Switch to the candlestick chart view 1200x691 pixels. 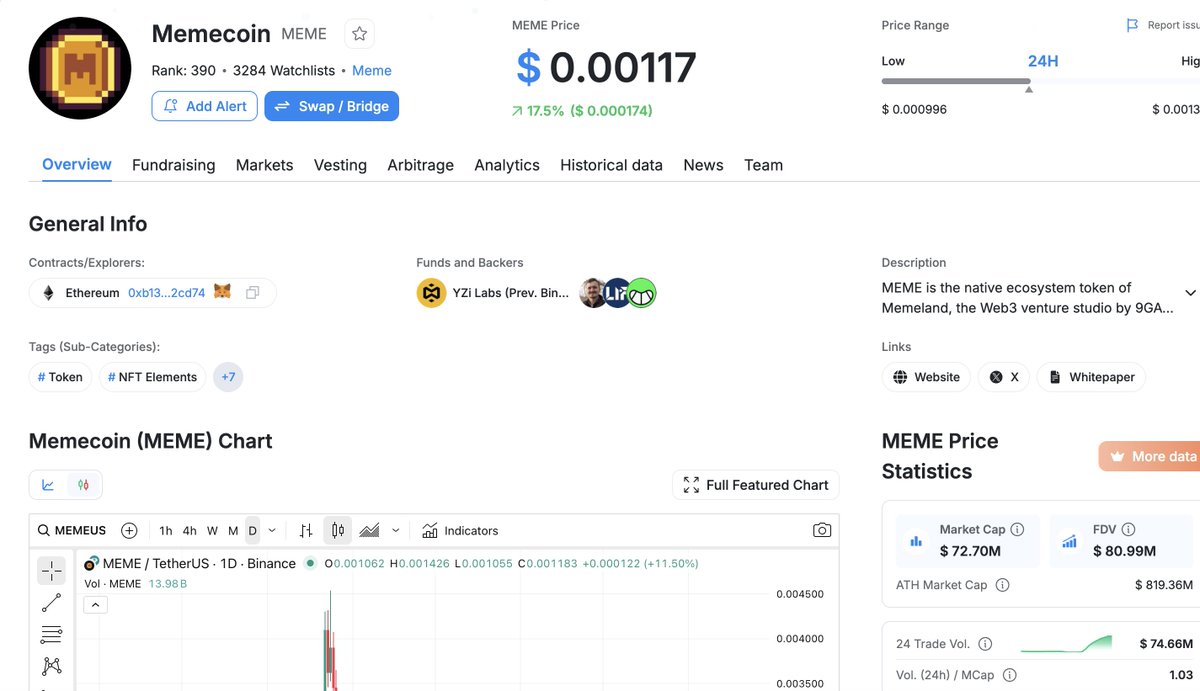pos(84,485)
